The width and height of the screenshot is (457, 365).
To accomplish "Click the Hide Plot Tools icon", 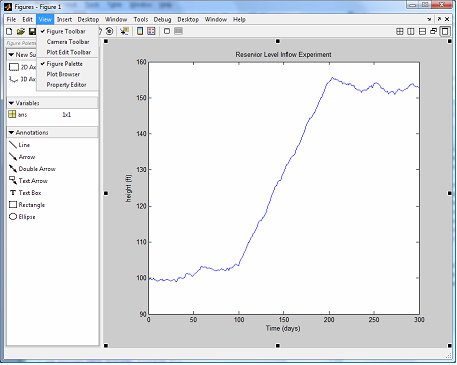I will (x=167, y=31).
